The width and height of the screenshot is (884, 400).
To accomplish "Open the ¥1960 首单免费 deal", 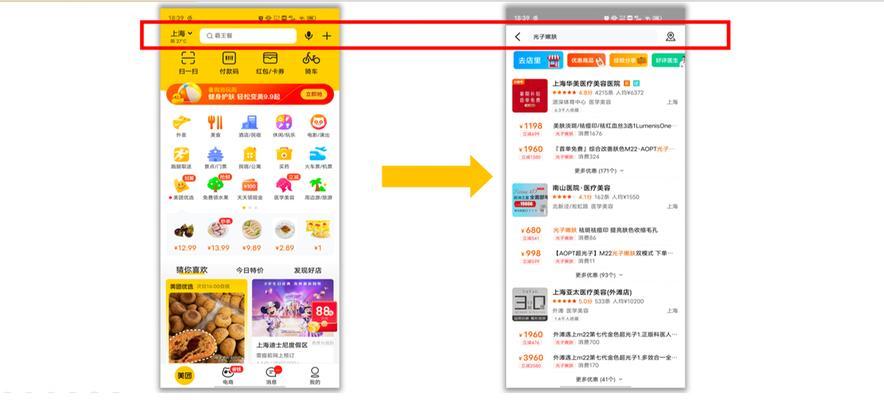I will click(595, 153).
